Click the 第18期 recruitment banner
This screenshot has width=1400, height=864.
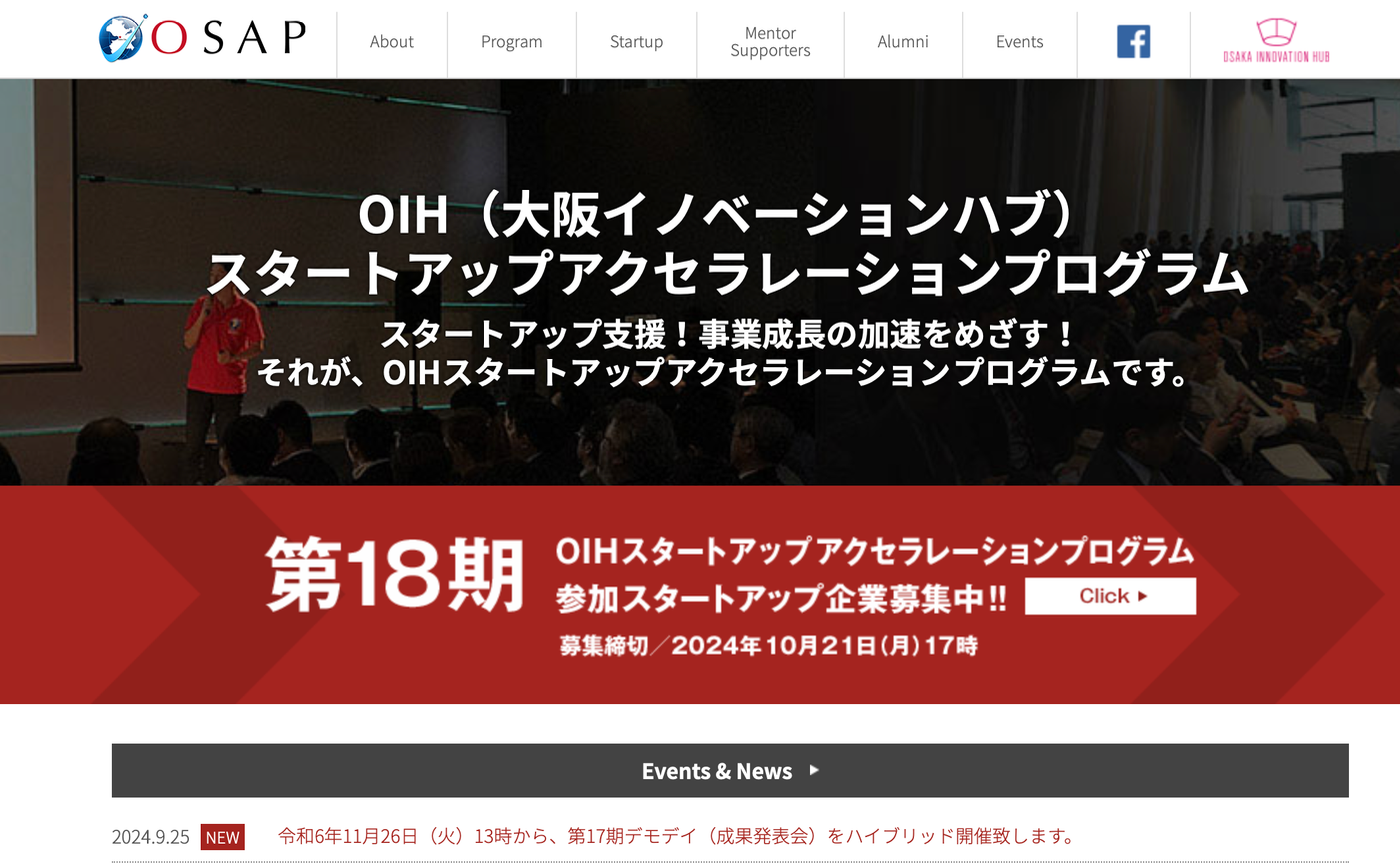pyautogui.click(x=700, y=590)
